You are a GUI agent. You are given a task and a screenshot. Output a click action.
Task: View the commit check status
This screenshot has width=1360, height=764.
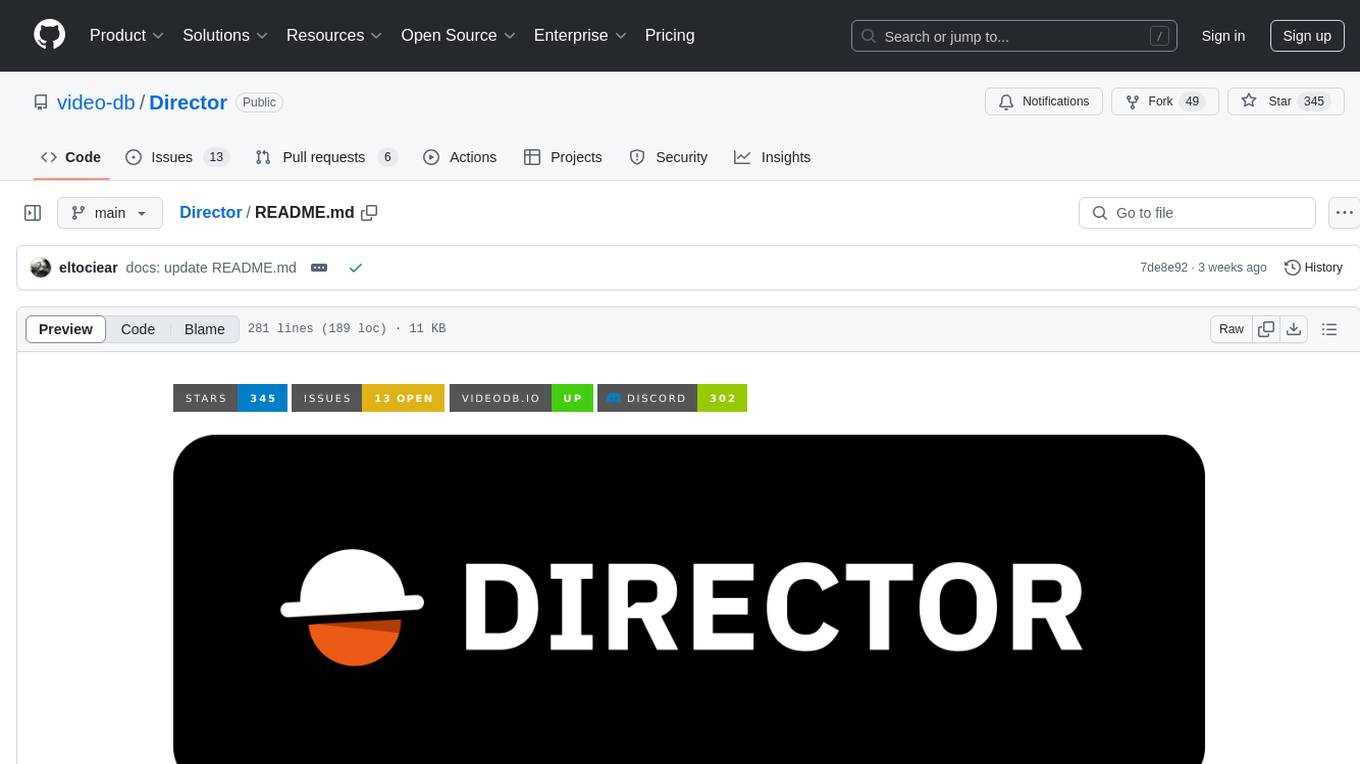point(355,268)
